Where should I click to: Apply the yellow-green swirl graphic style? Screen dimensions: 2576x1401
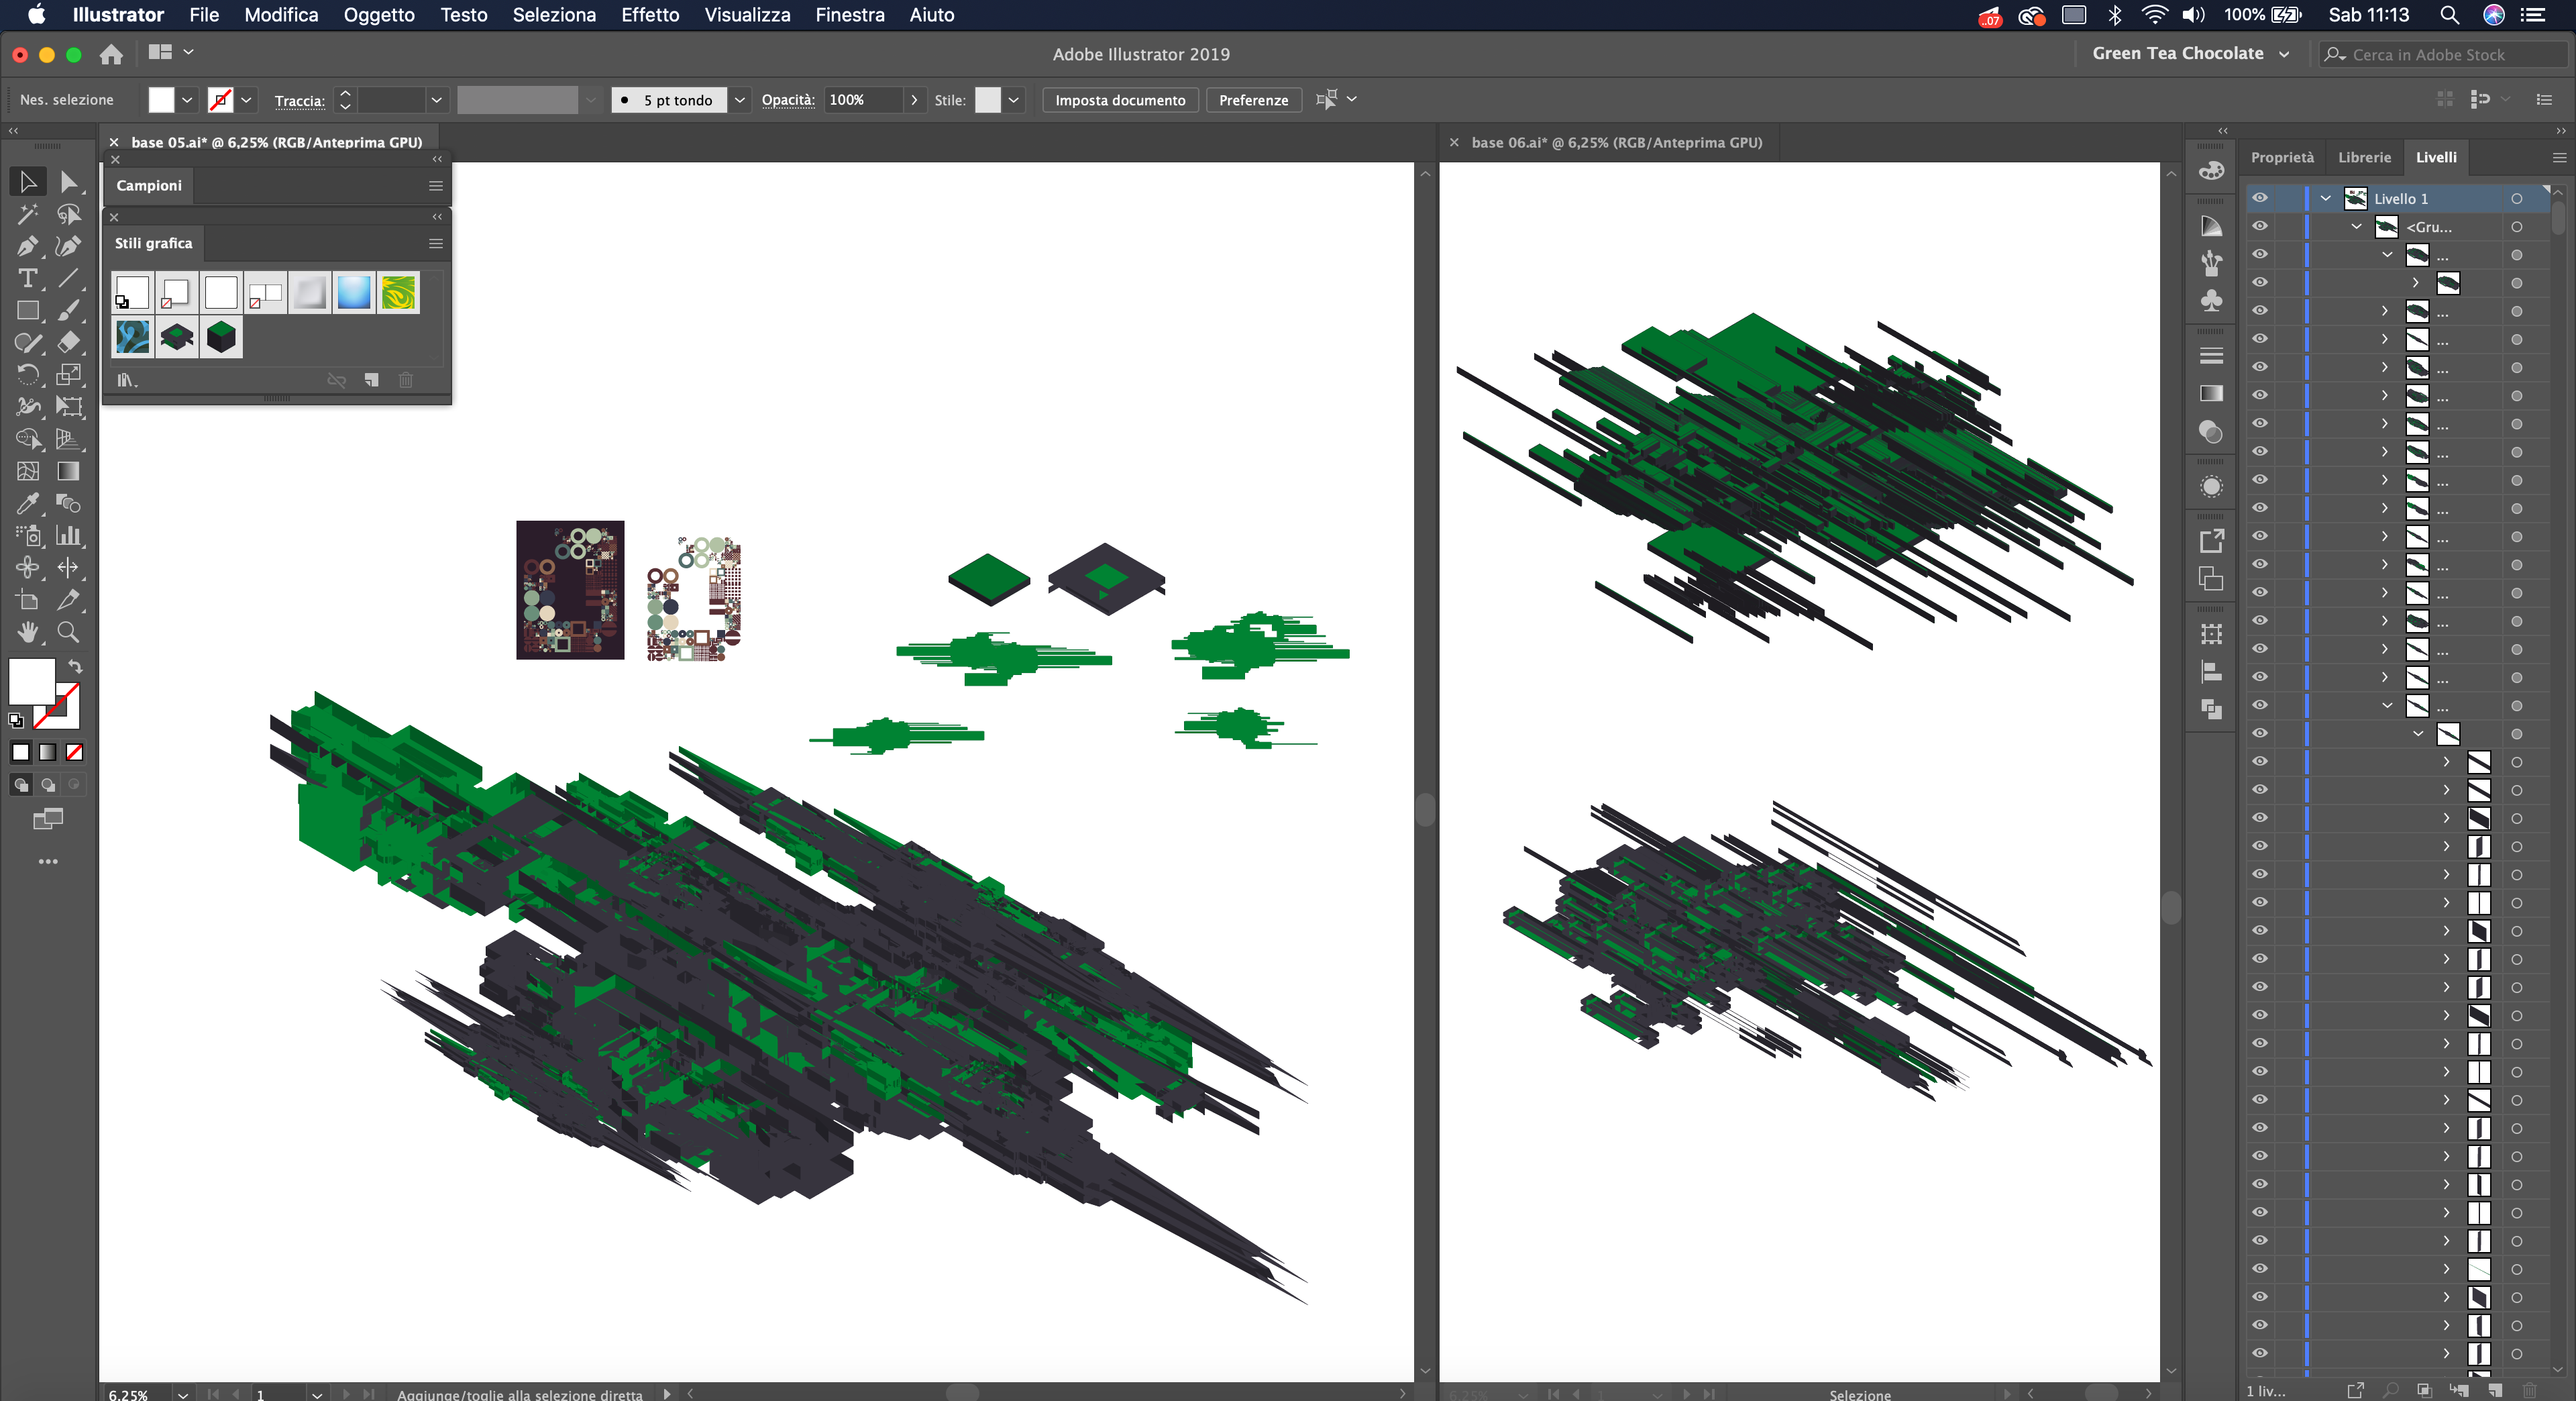click(398, 293)
